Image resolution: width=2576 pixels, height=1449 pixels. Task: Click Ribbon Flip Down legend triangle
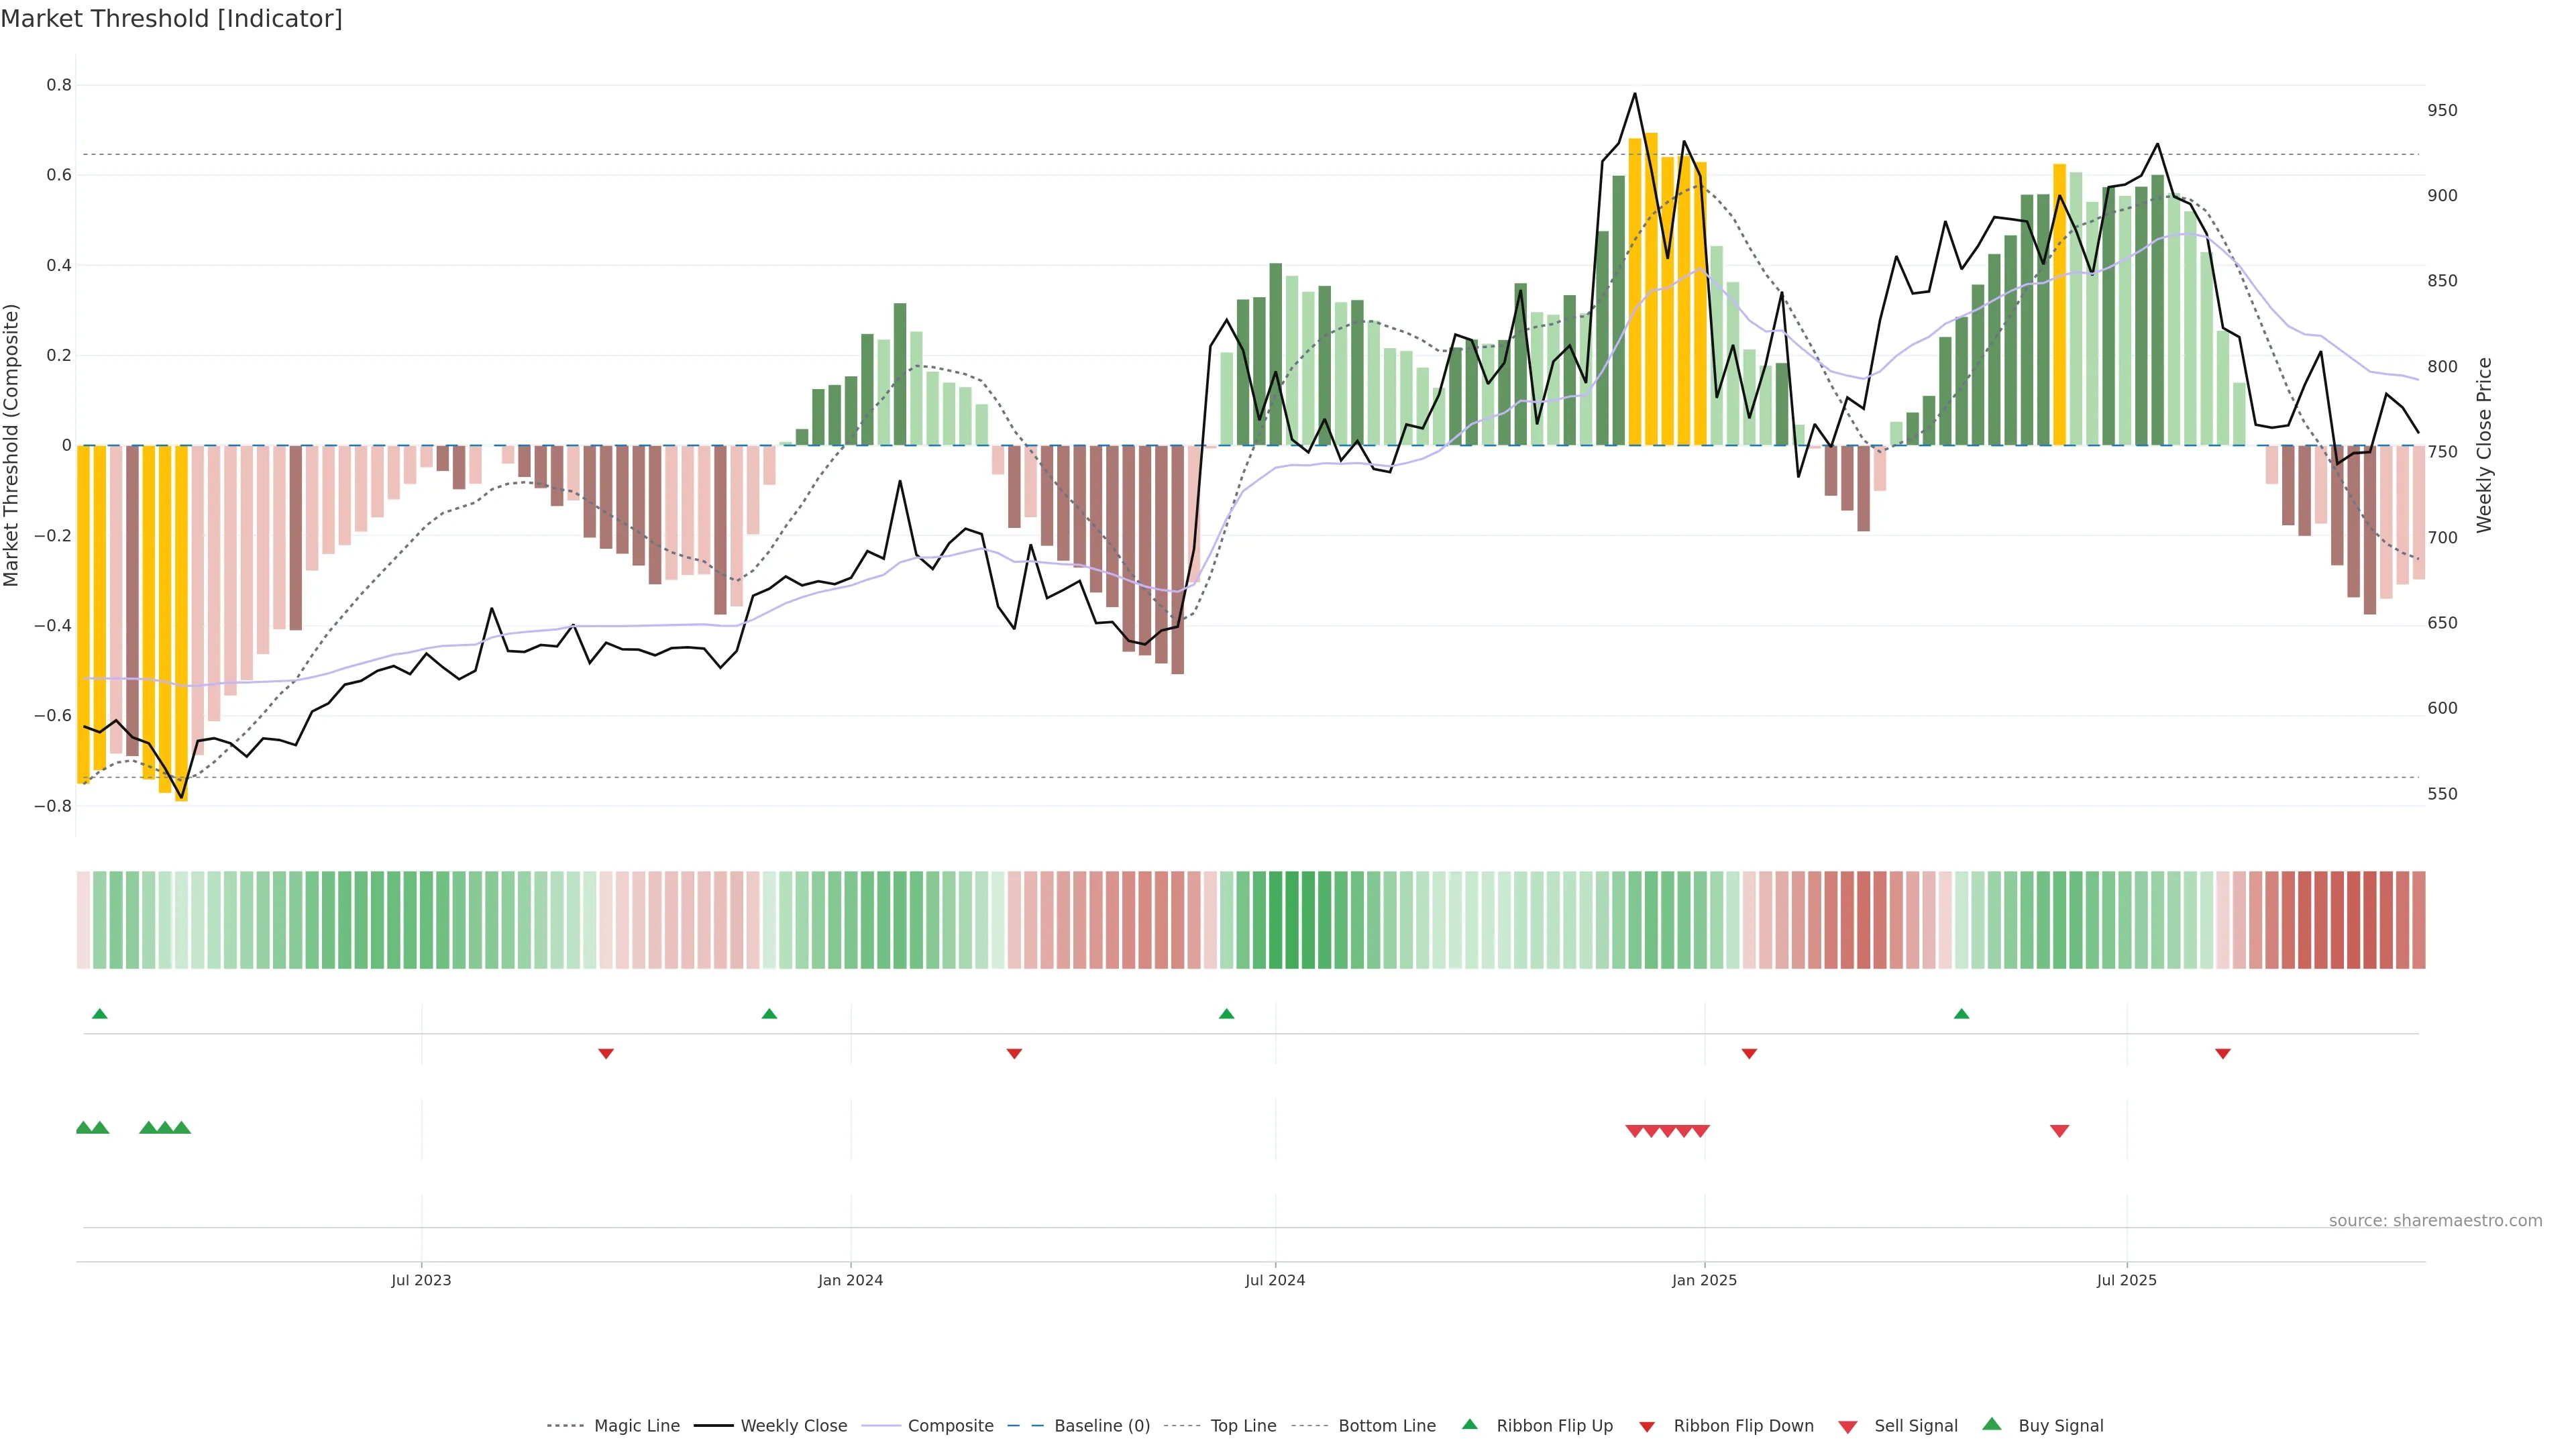tap(1647, 1426)
